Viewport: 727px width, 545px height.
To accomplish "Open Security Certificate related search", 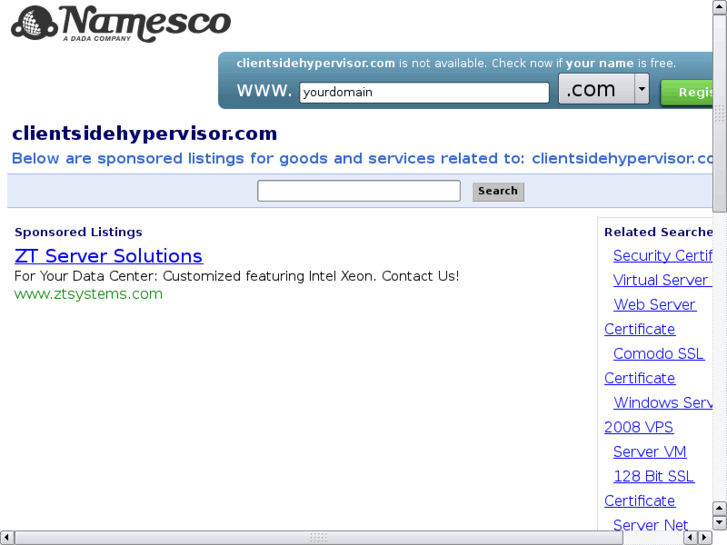I will click(663, 256).
